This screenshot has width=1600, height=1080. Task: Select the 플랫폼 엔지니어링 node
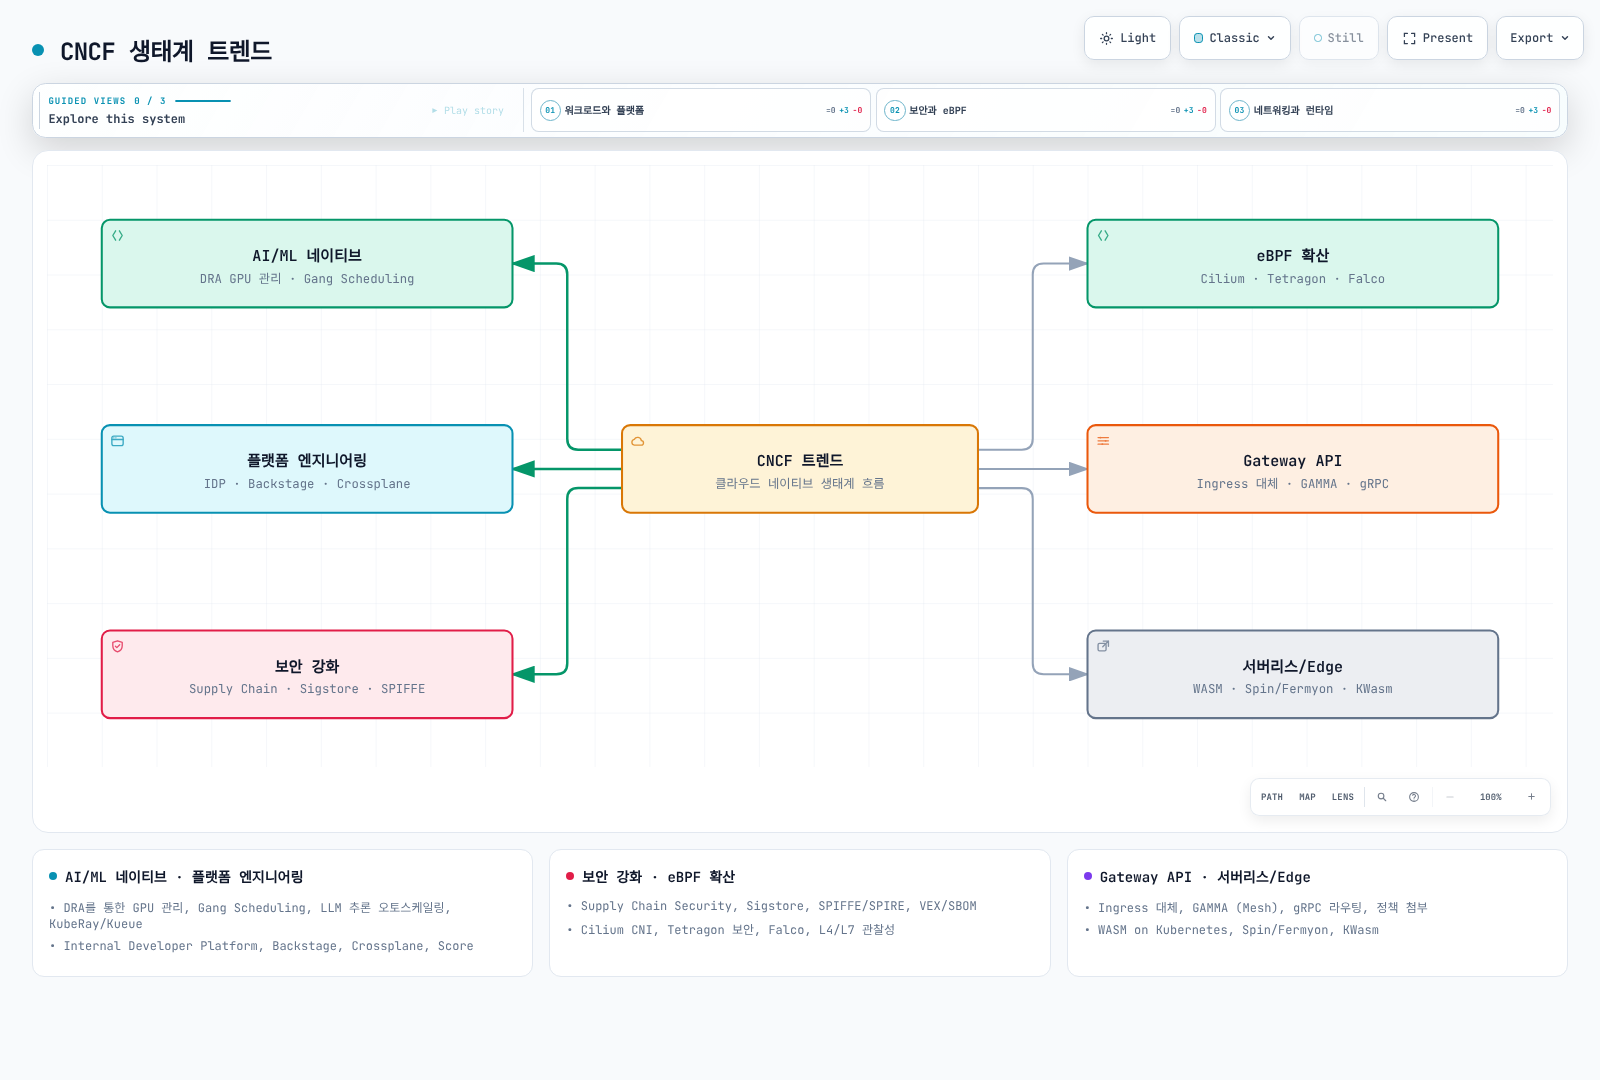coord(307,469)
